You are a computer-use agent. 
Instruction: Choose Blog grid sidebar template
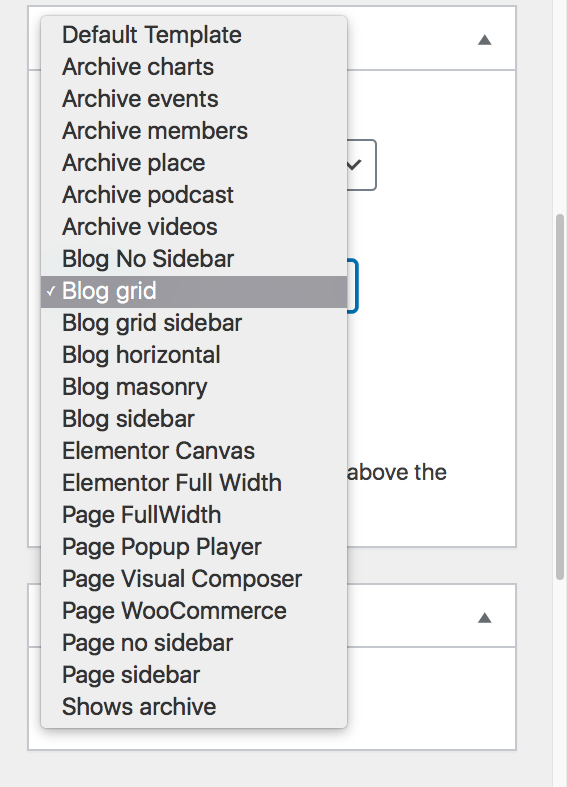194,323
